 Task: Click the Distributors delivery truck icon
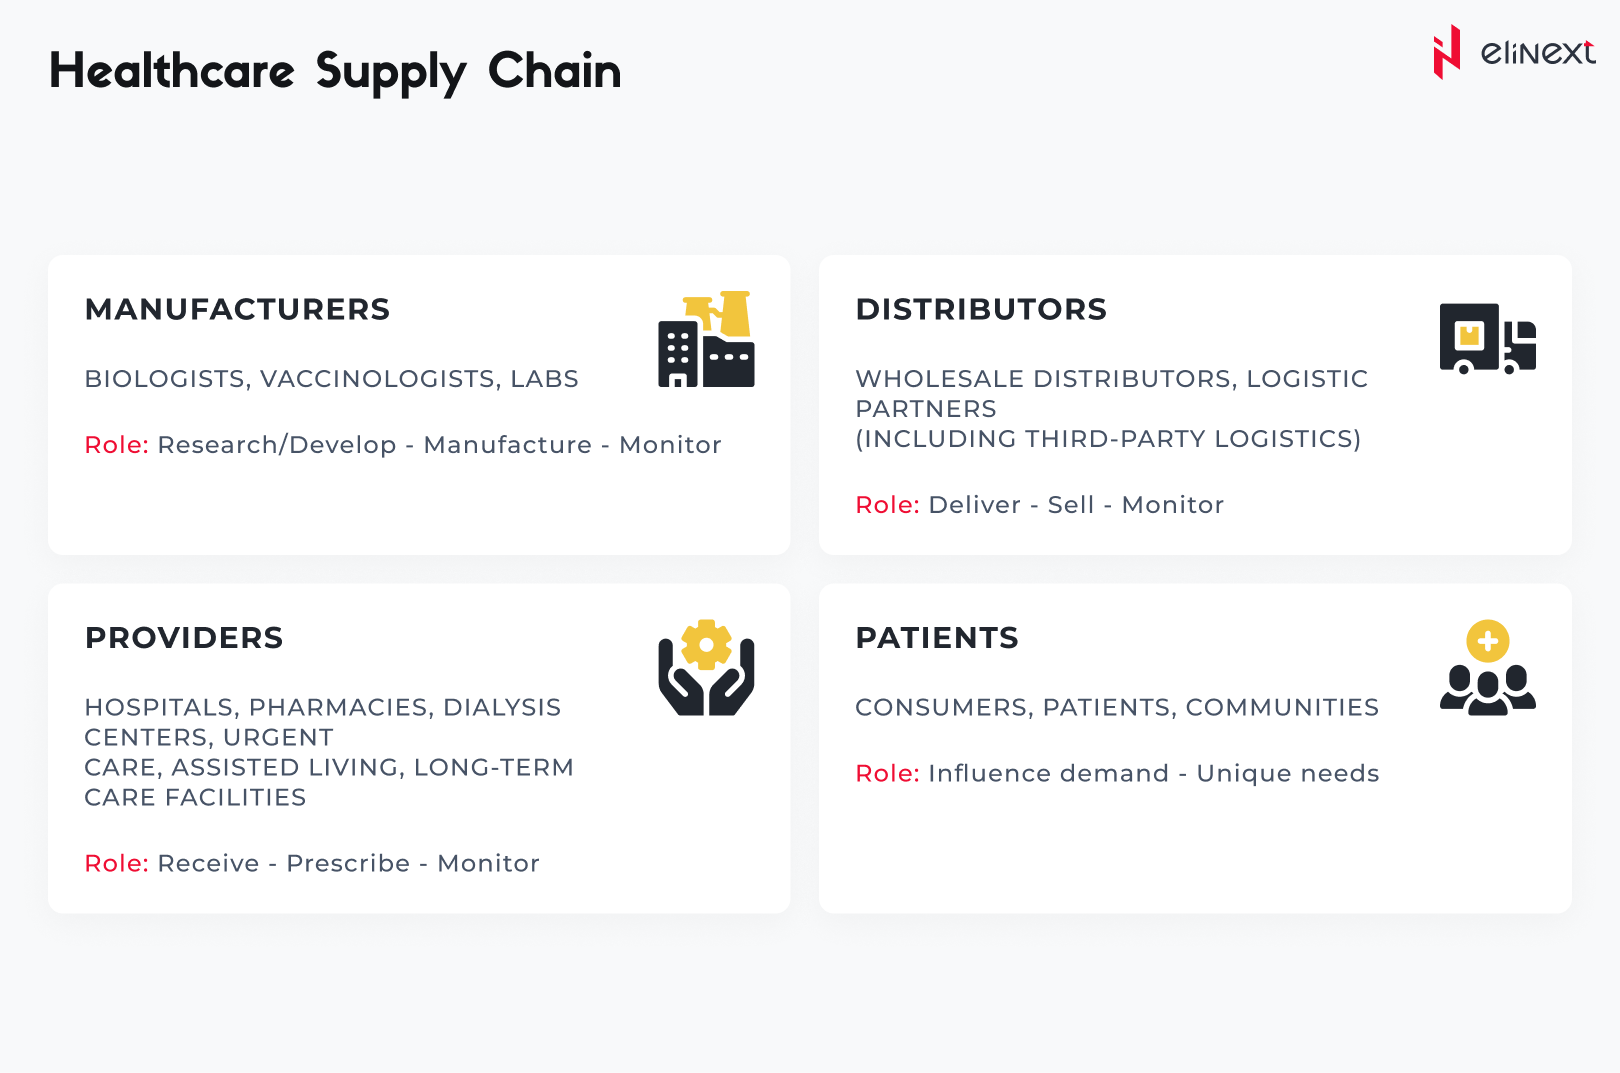click(x=1487, y=338)
